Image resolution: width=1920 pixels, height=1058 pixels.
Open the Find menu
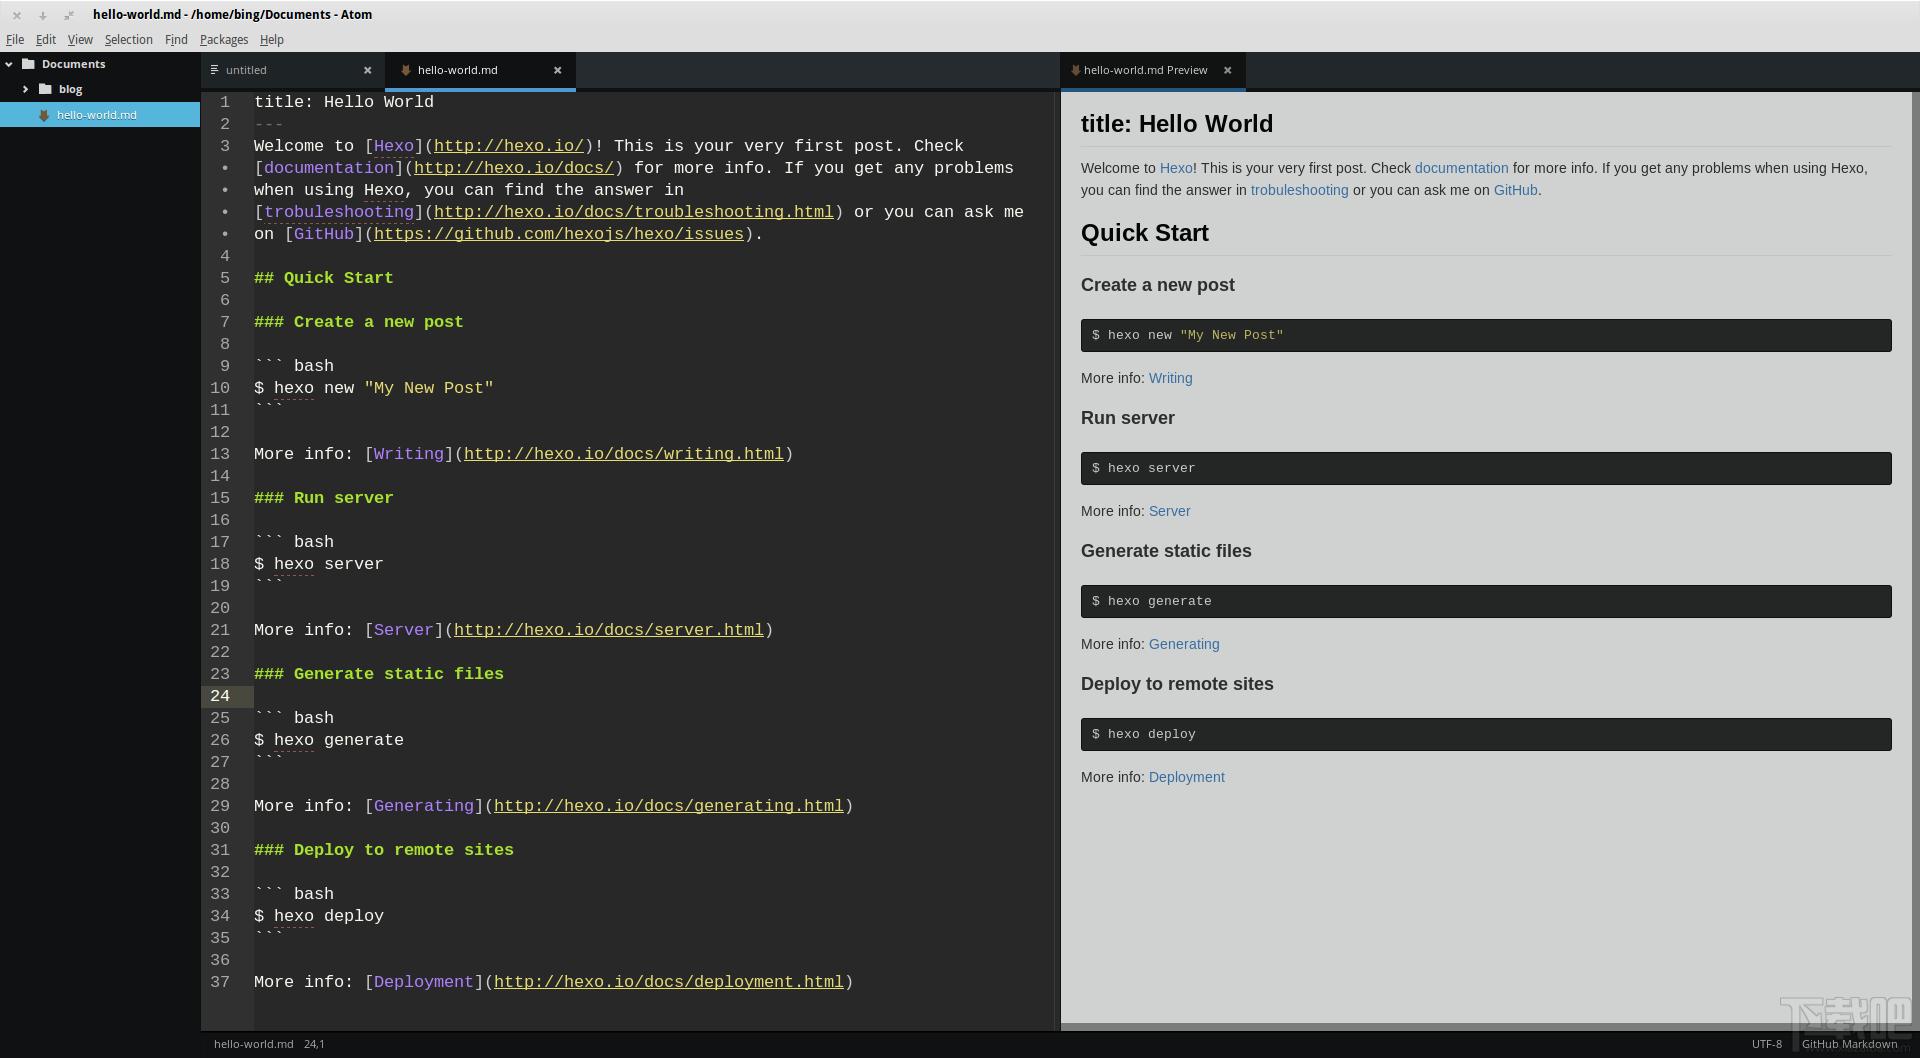coord(176,40)
